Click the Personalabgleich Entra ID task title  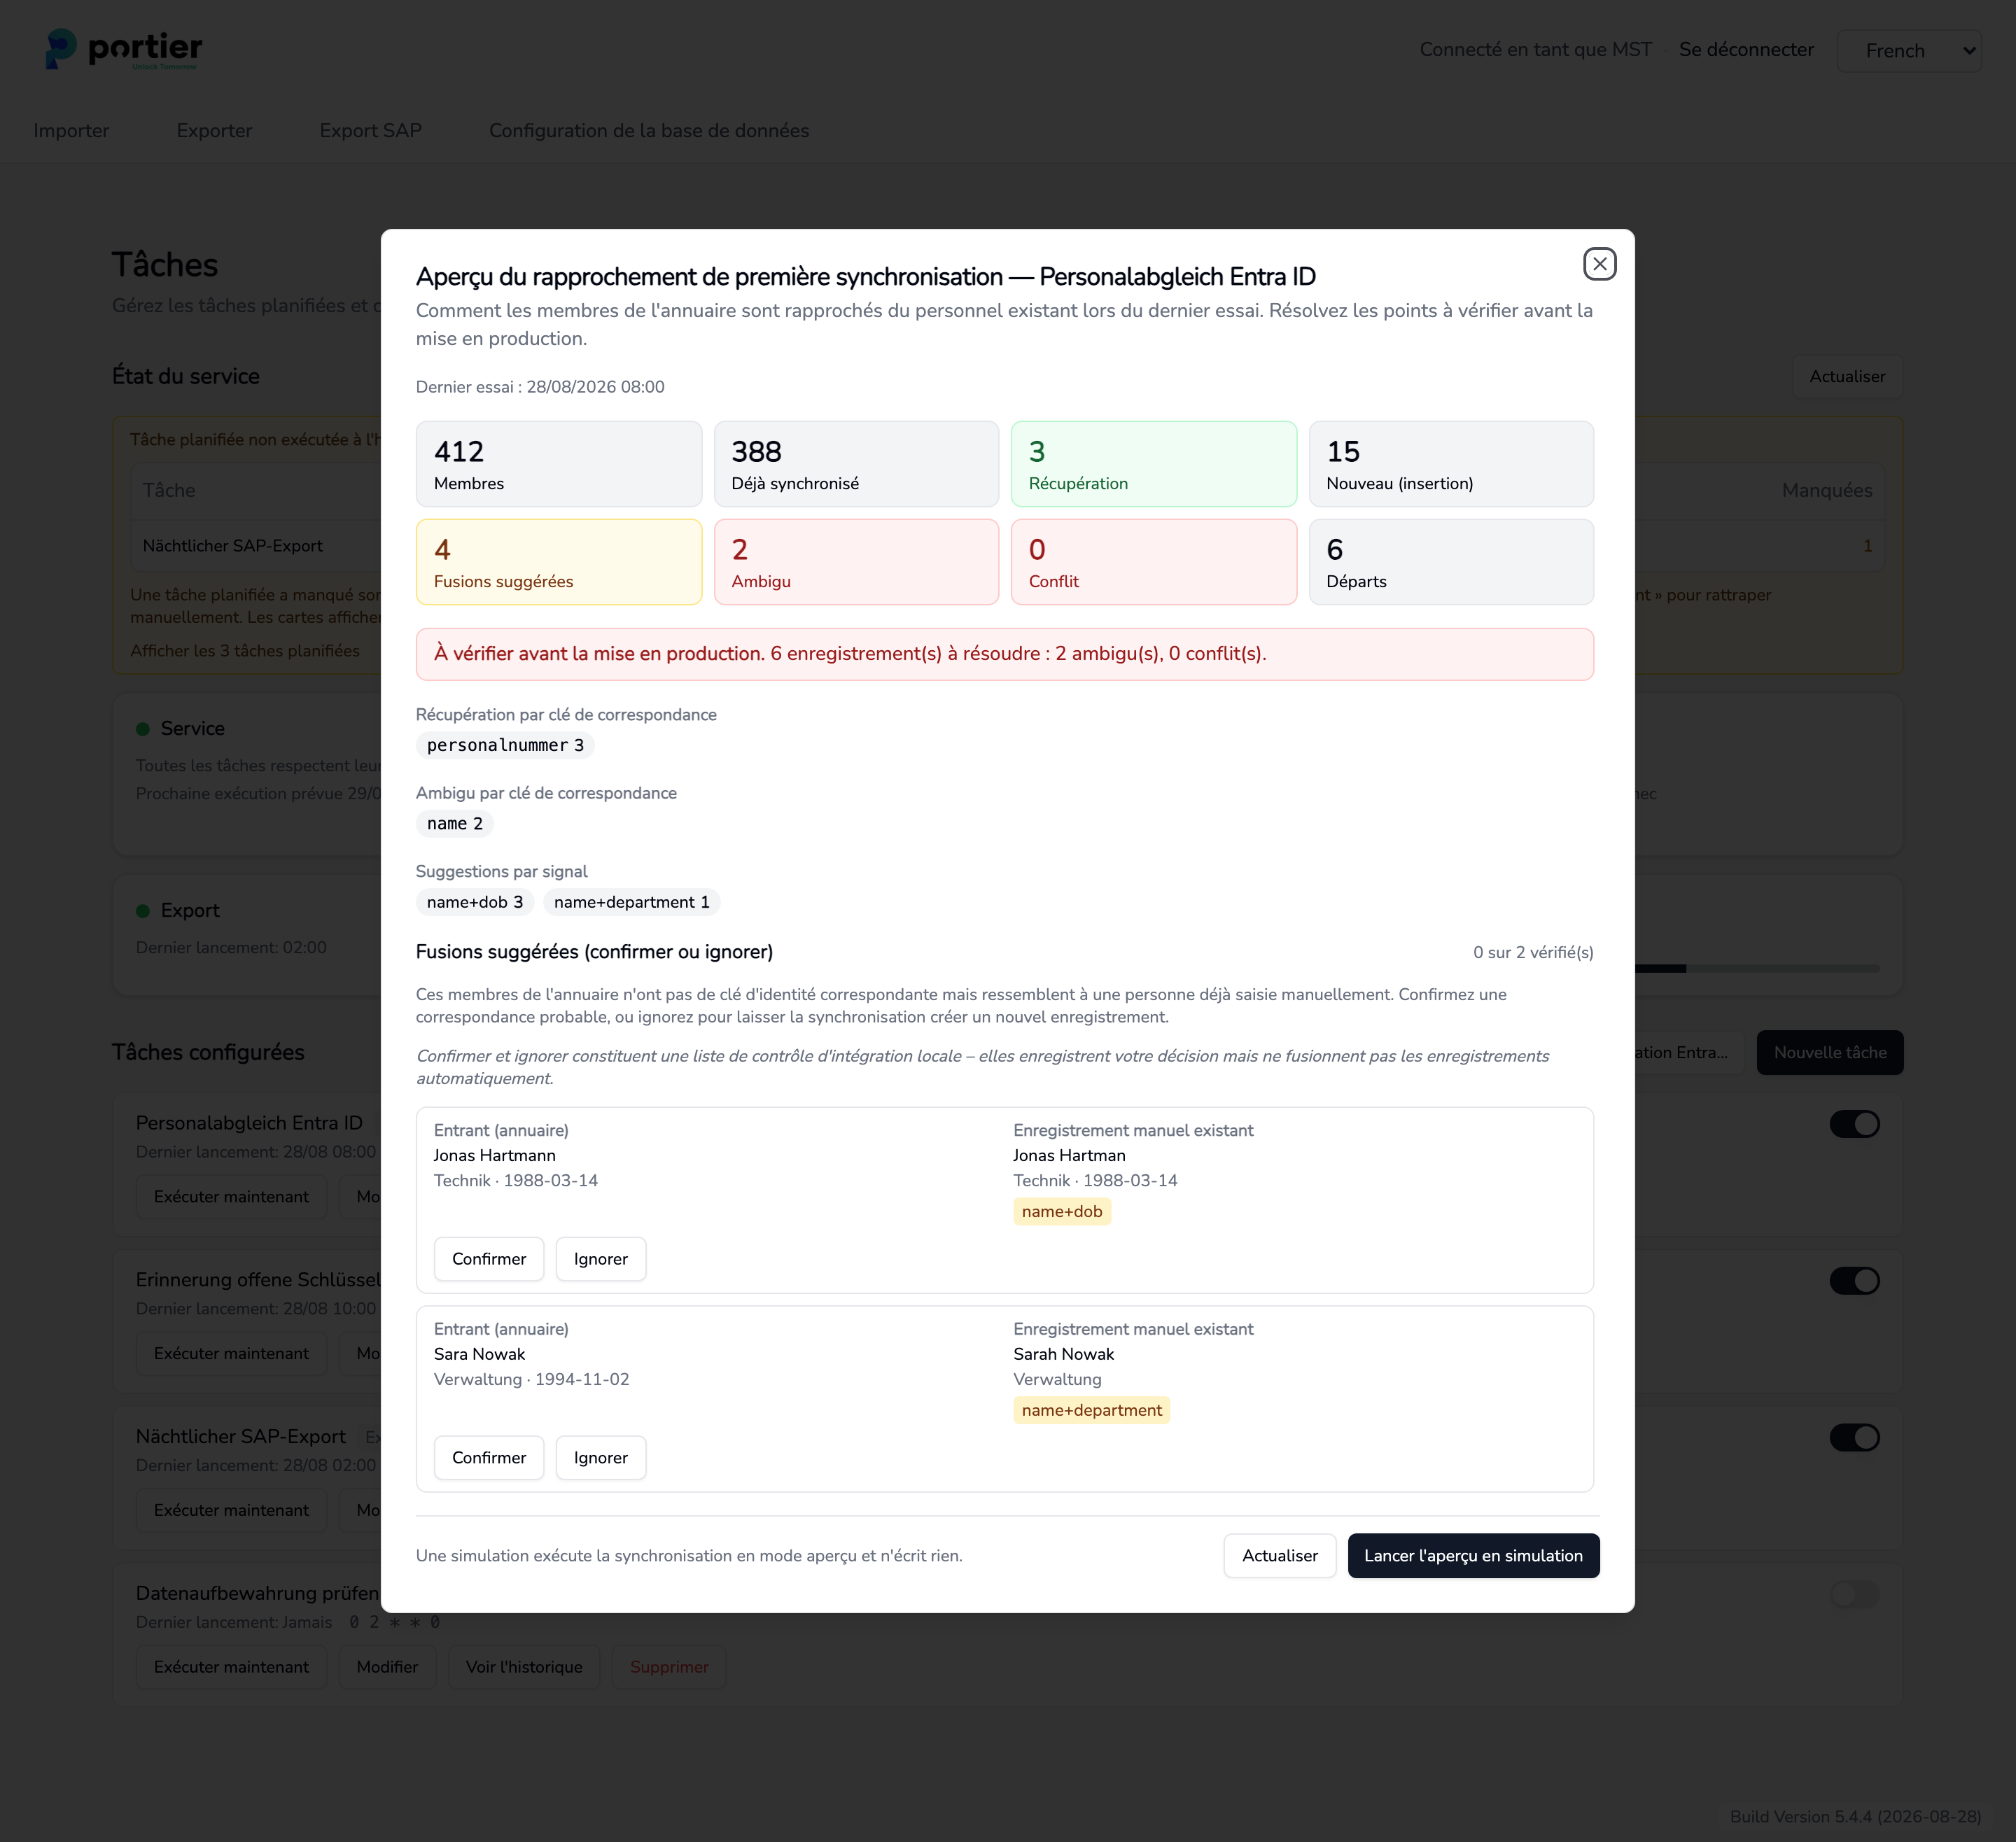(249, 1124)
